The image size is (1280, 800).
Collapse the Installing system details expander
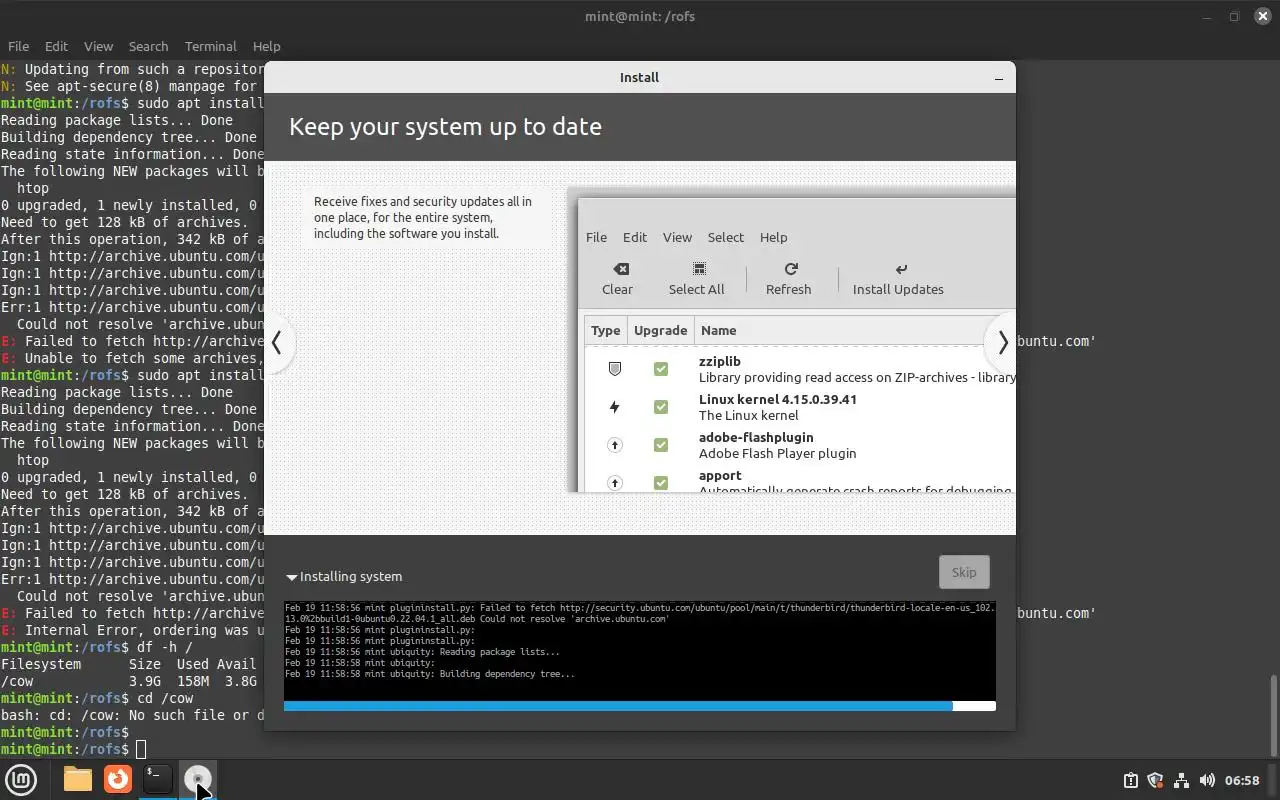292,577
